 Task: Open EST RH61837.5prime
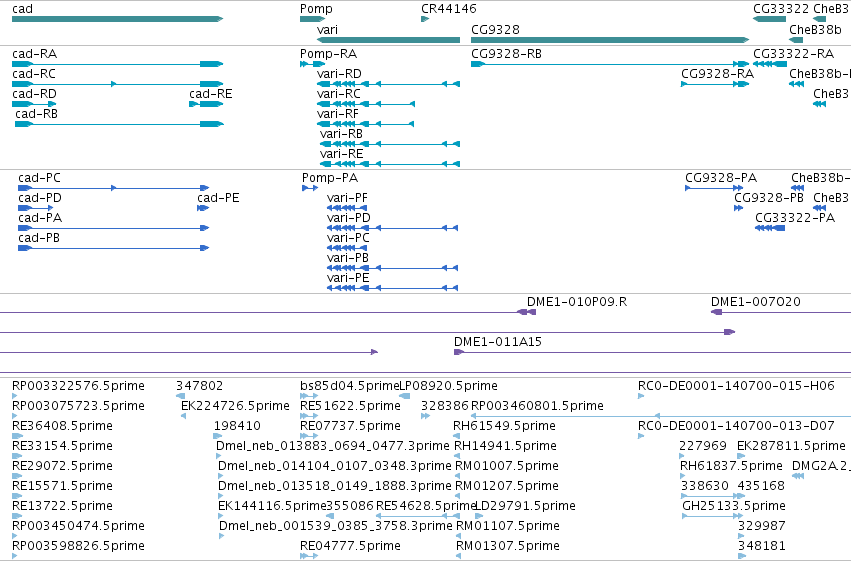coord(731,466)
